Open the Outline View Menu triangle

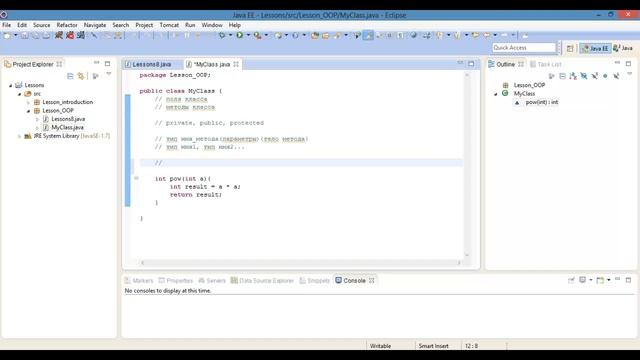[629, 74]
